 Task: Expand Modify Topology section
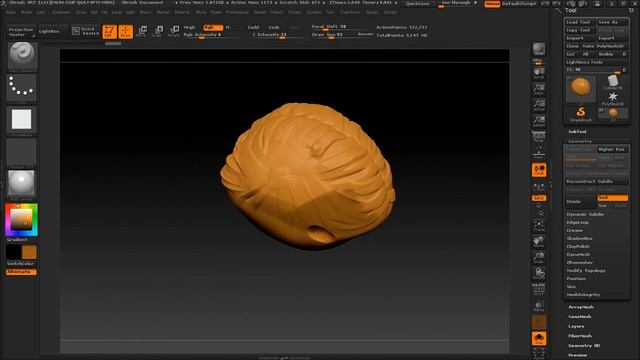tap(586, 271)
